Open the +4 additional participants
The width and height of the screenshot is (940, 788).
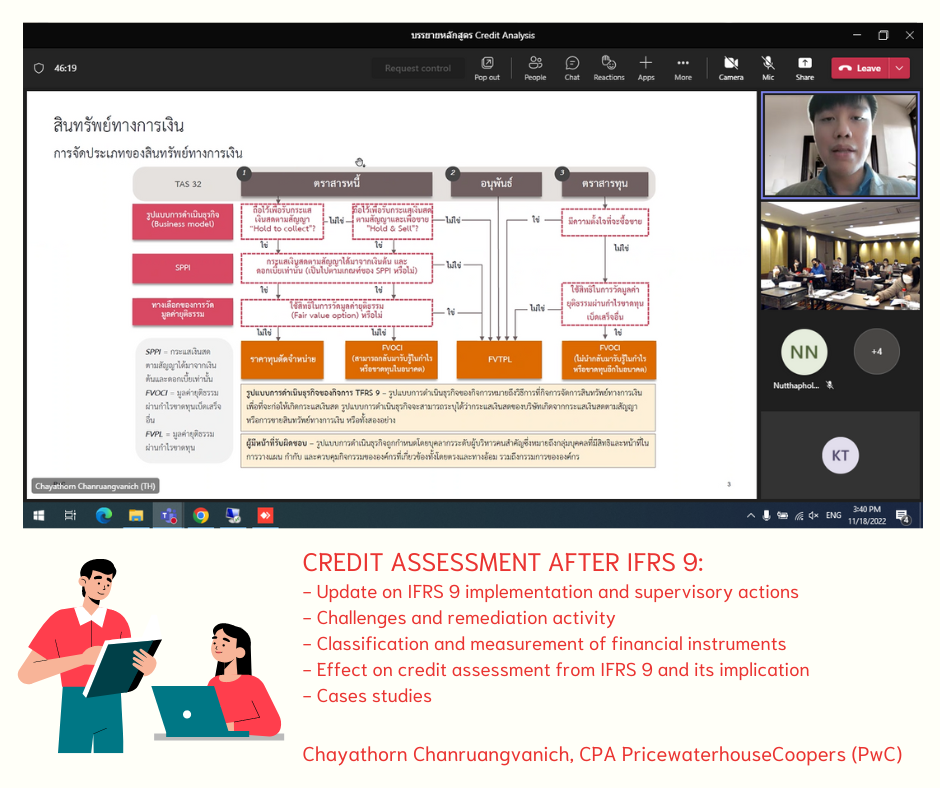[876, 352]
